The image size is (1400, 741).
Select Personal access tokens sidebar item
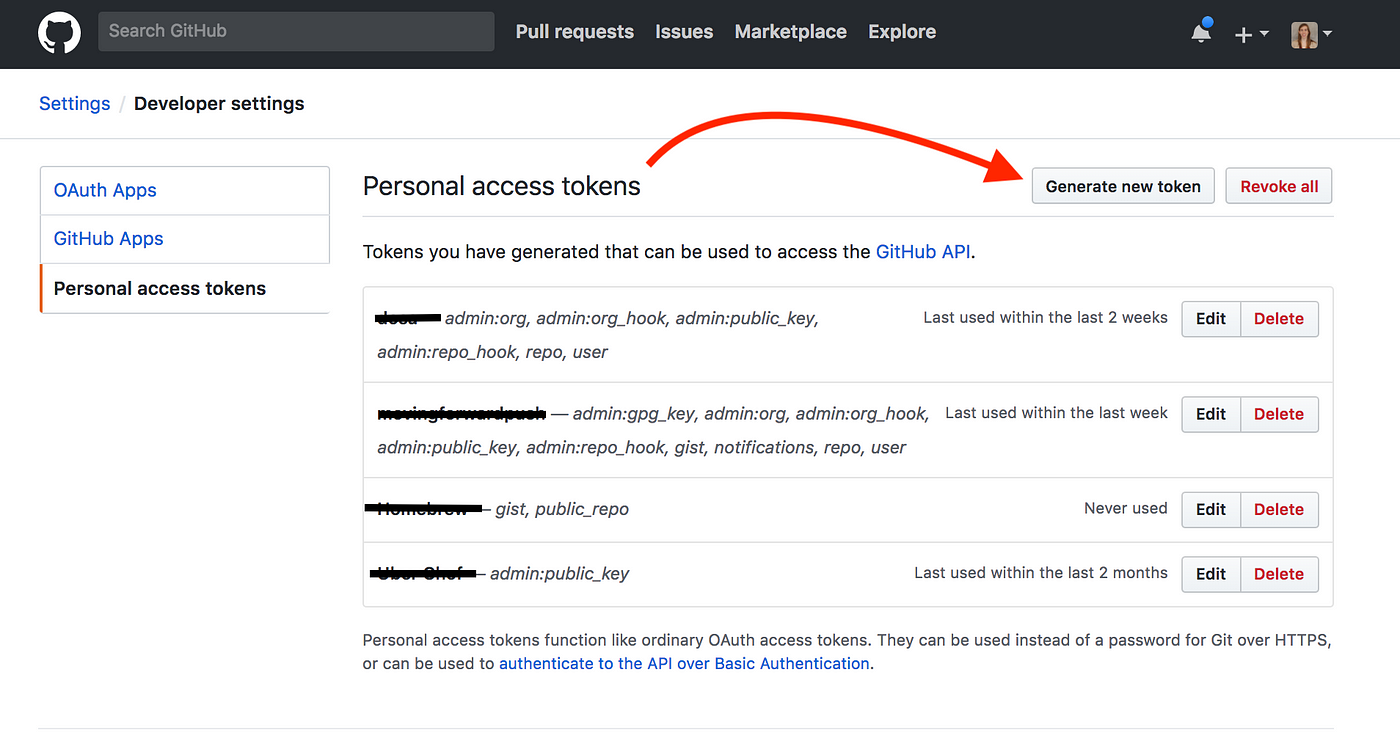click(185, 288)
